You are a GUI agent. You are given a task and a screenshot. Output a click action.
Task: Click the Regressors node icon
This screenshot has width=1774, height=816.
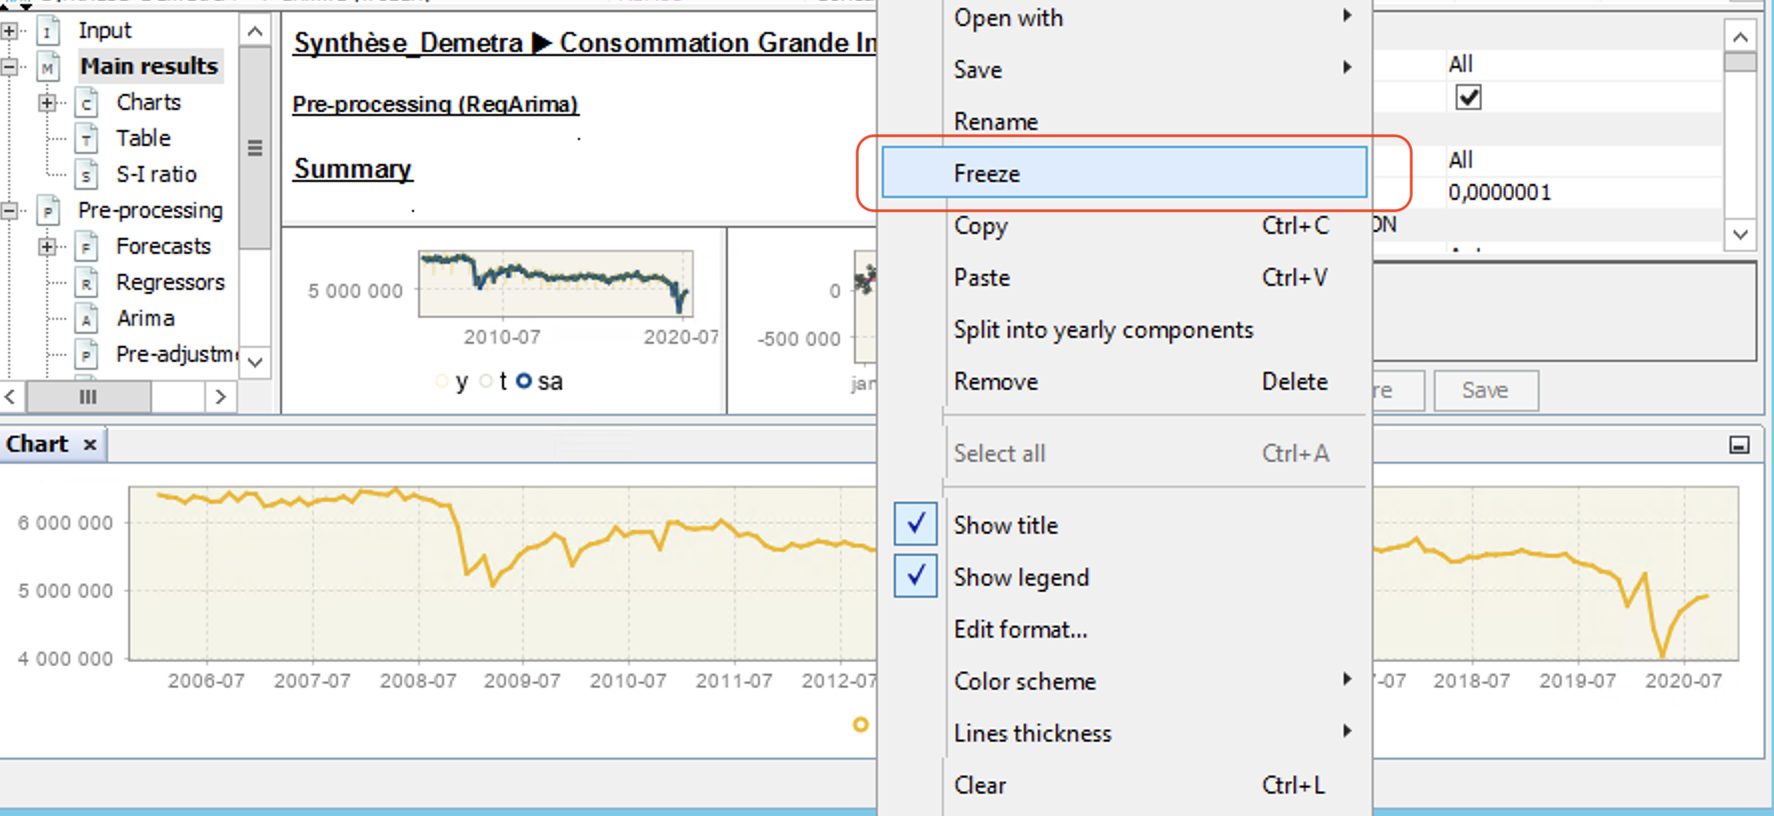pyautogui.click(x=87, y=283)
